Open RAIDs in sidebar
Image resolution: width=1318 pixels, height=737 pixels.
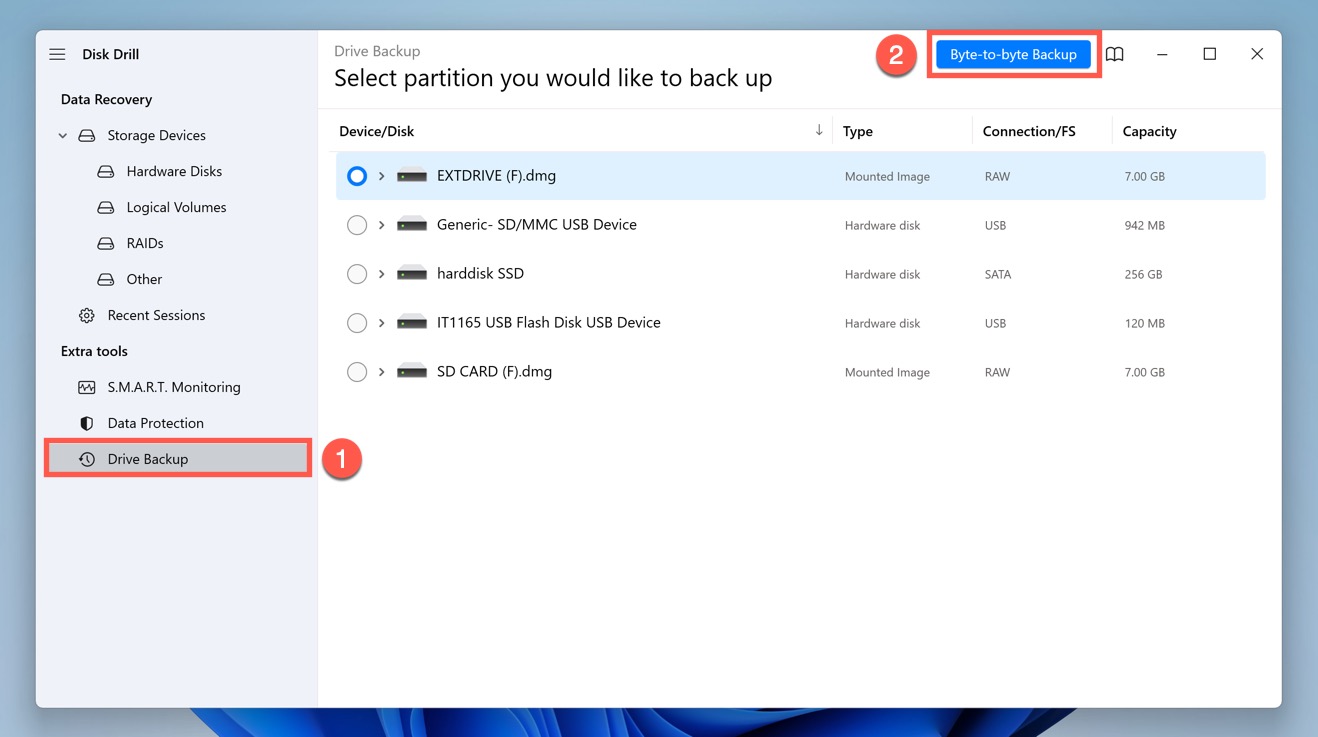pyautogui.click(x=145, y=243)
